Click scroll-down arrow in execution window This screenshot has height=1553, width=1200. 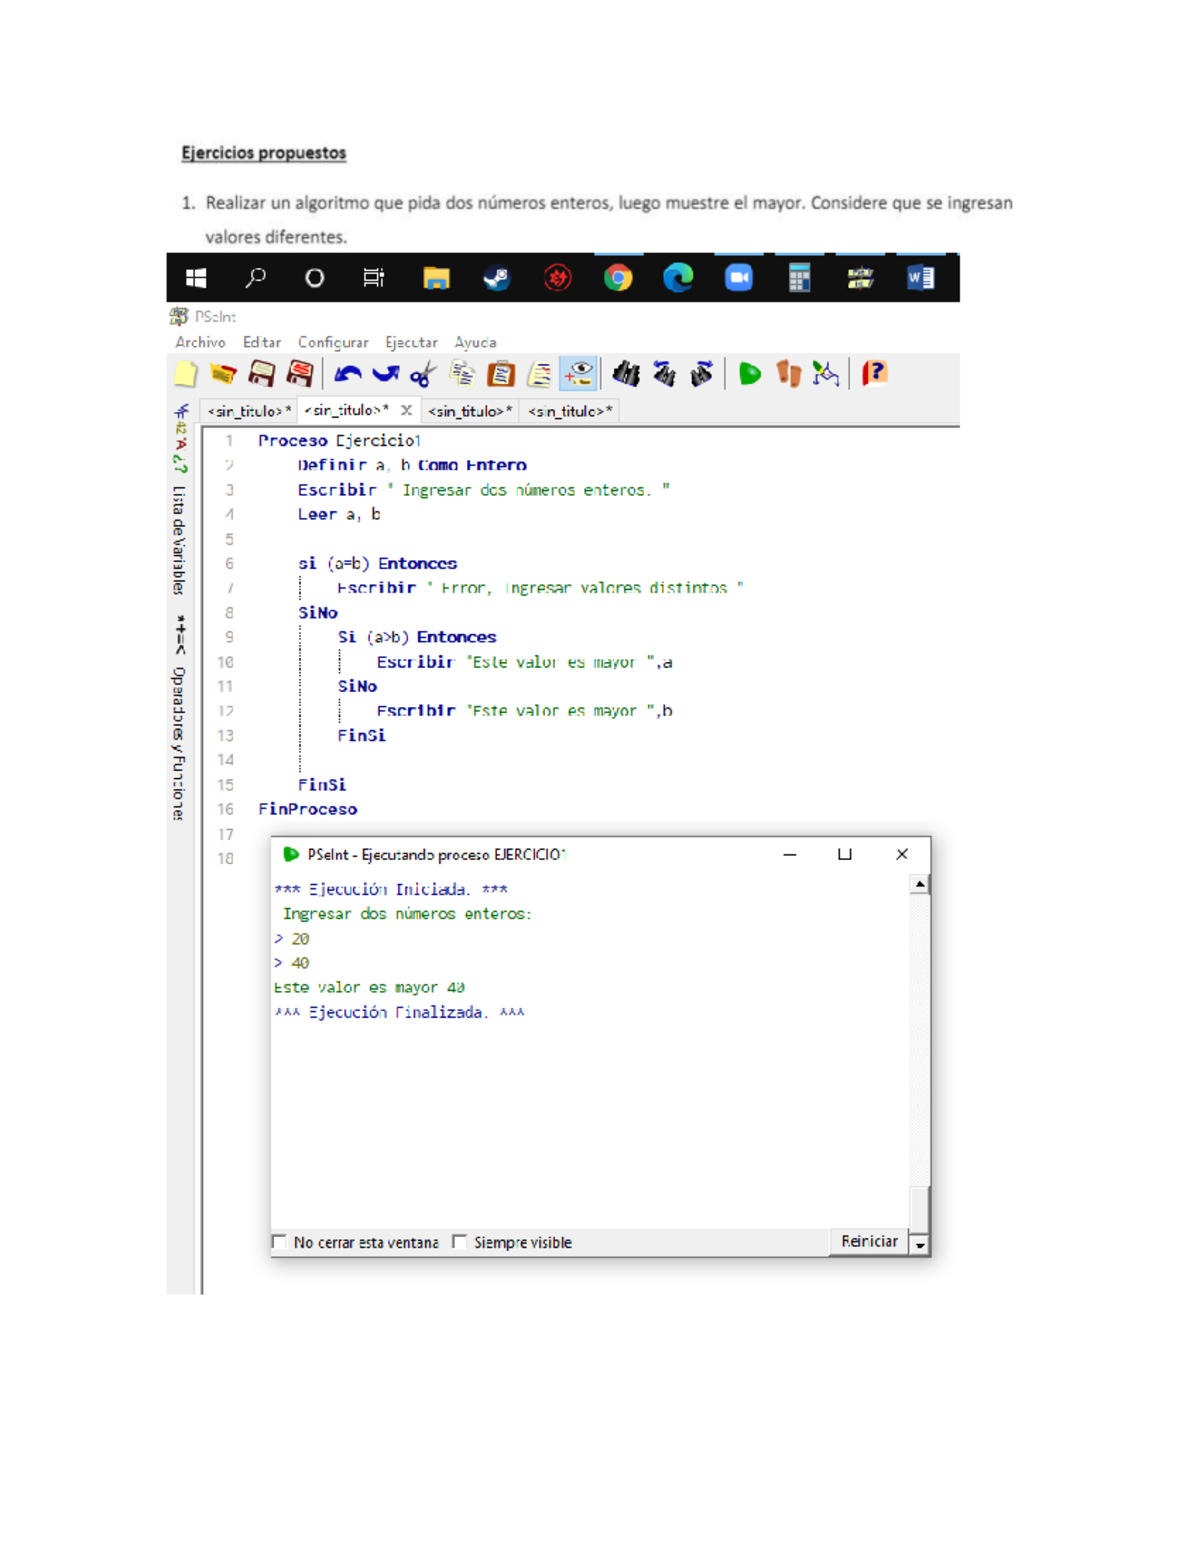tap(920, 1245)
